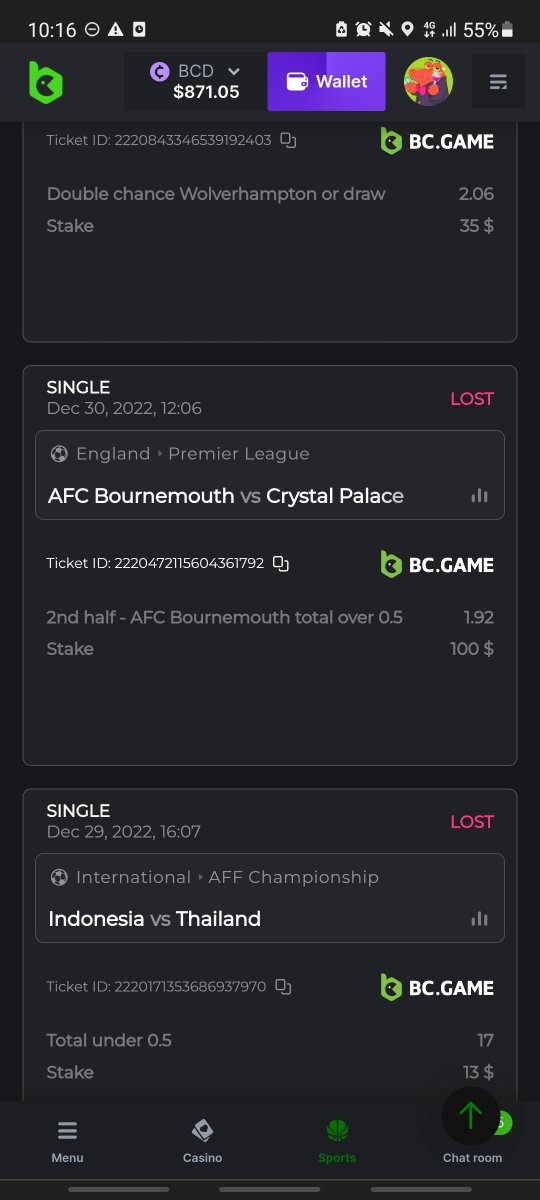The height and width of the screenshot is (1200, 540).
Task: Tap the green scroll-to-top arrow
Action: pos(470,1115)
